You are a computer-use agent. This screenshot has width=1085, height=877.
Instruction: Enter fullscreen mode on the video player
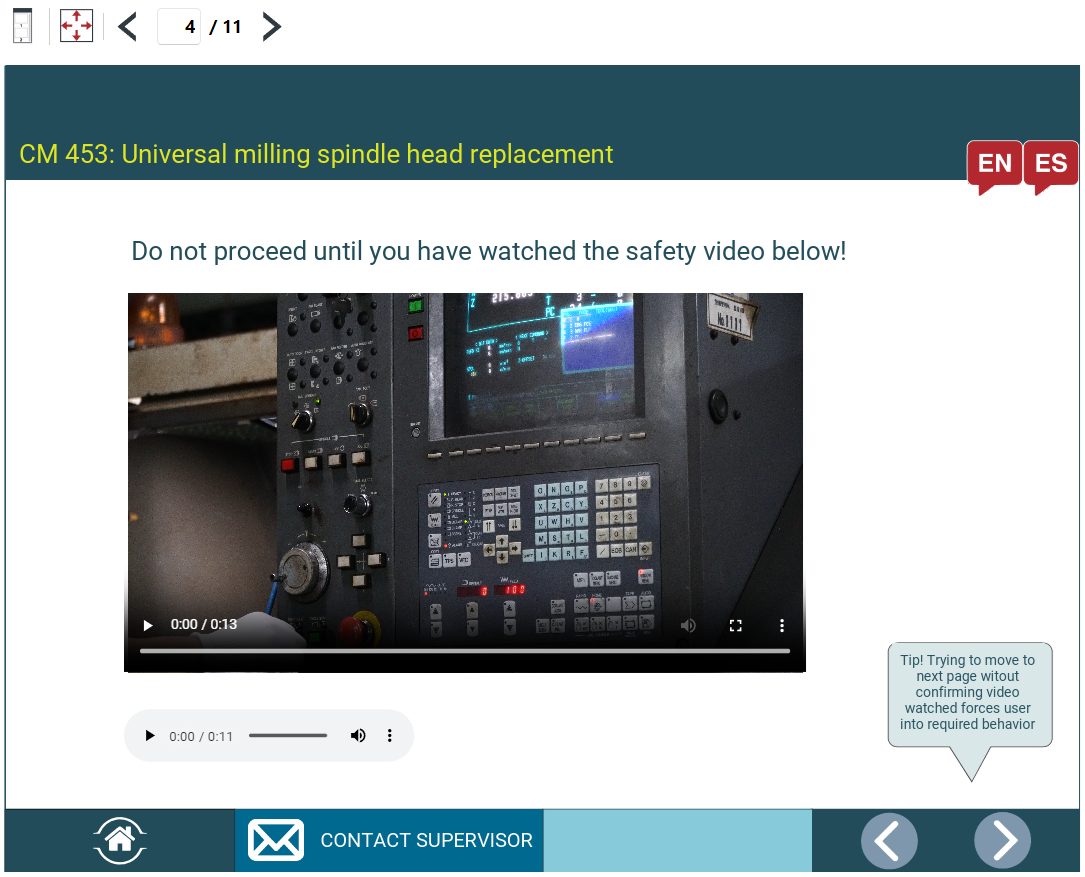click(736, 624)
